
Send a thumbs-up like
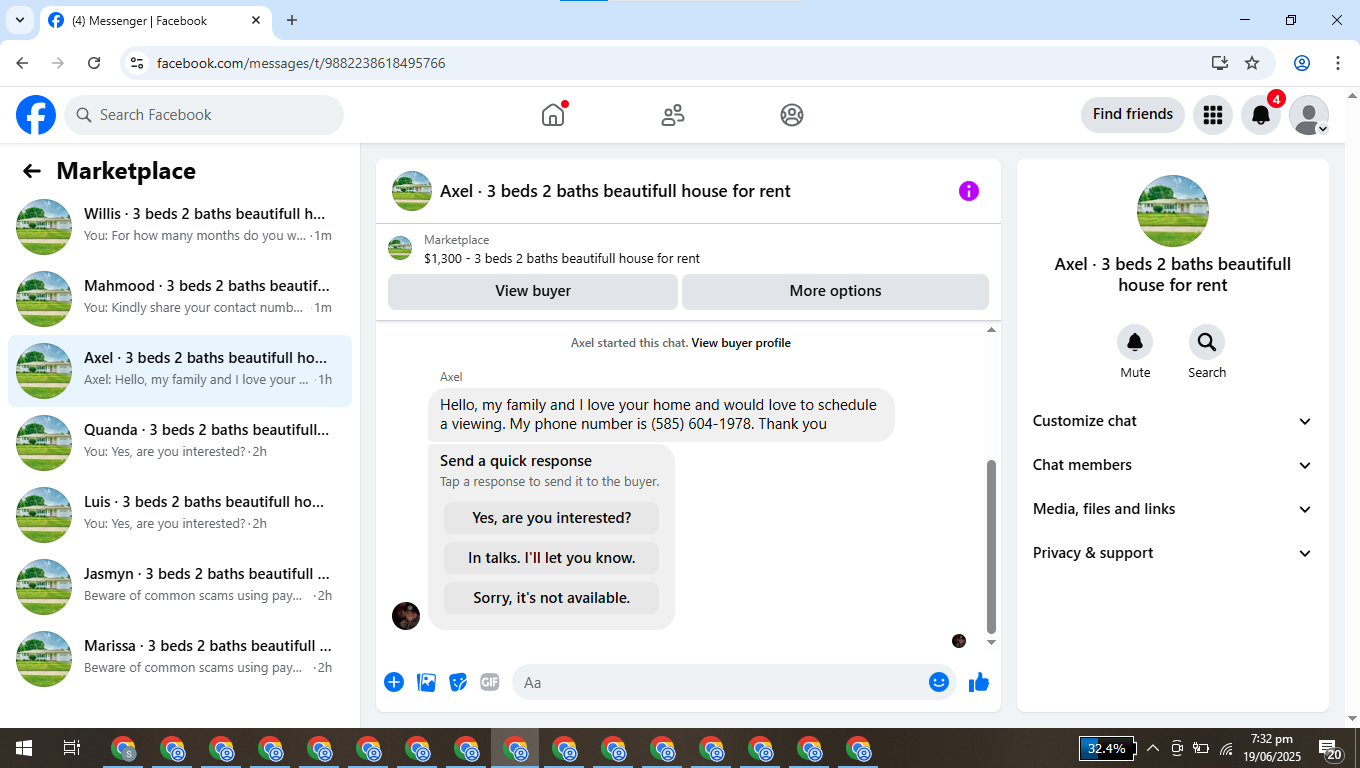click(979, 682)
